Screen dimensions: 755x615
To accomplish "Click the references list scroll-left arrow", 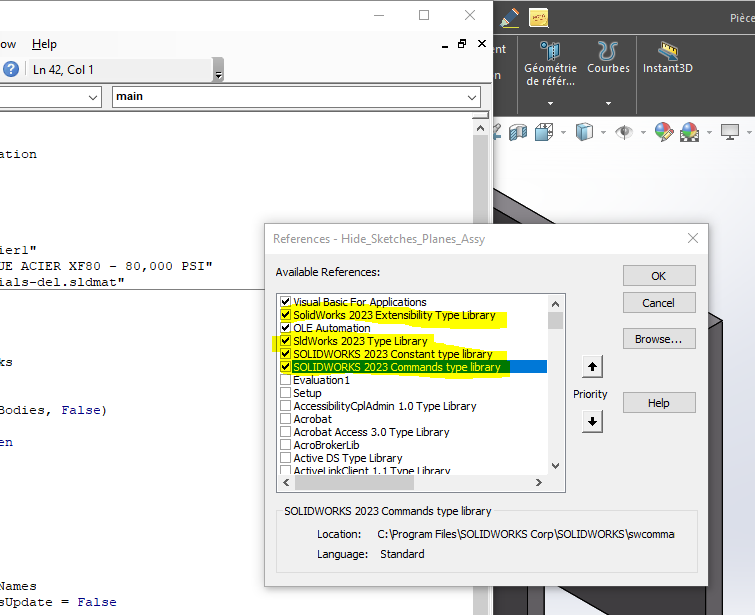I will click(x=286, y=483).
